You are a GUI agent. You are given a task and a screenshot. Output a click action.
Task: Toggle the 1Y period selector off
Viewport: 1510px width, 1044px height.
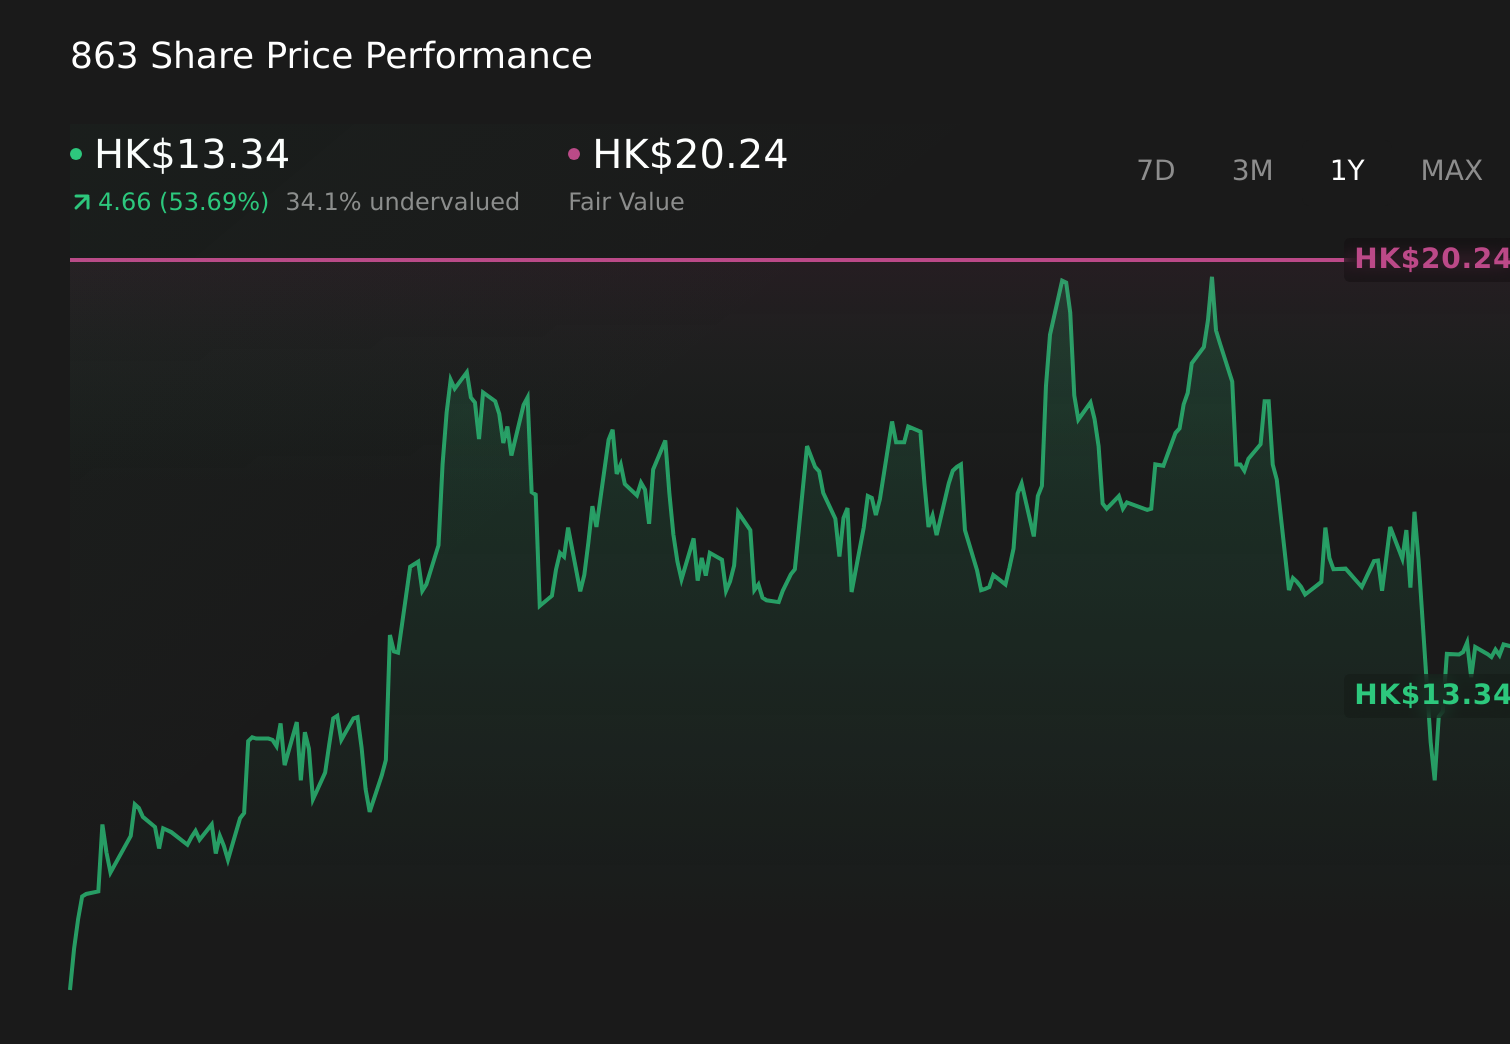pyautogui.click(x=1347, y=170)
